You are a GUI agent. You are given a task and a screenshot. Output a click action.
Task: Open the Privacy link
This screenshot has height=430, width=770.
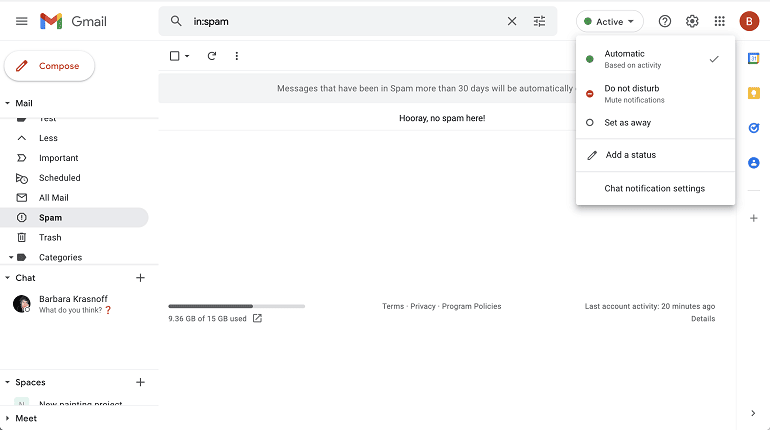[x=423, y=306]
